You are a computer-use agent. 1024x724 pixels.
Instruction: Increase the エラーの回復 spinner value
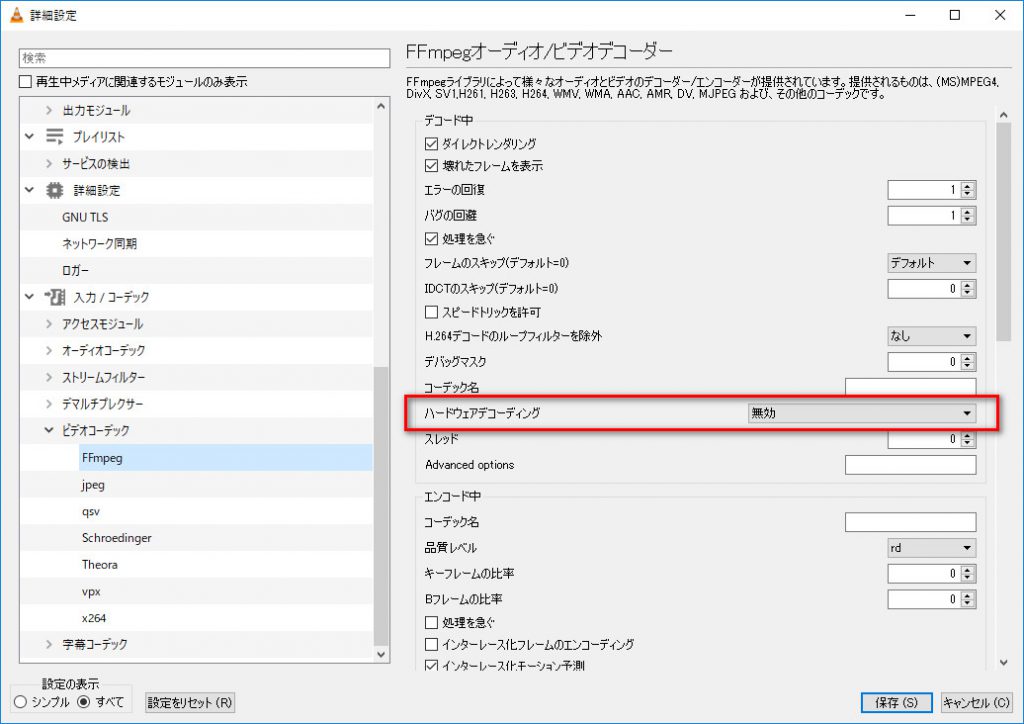tap(968, 186)
